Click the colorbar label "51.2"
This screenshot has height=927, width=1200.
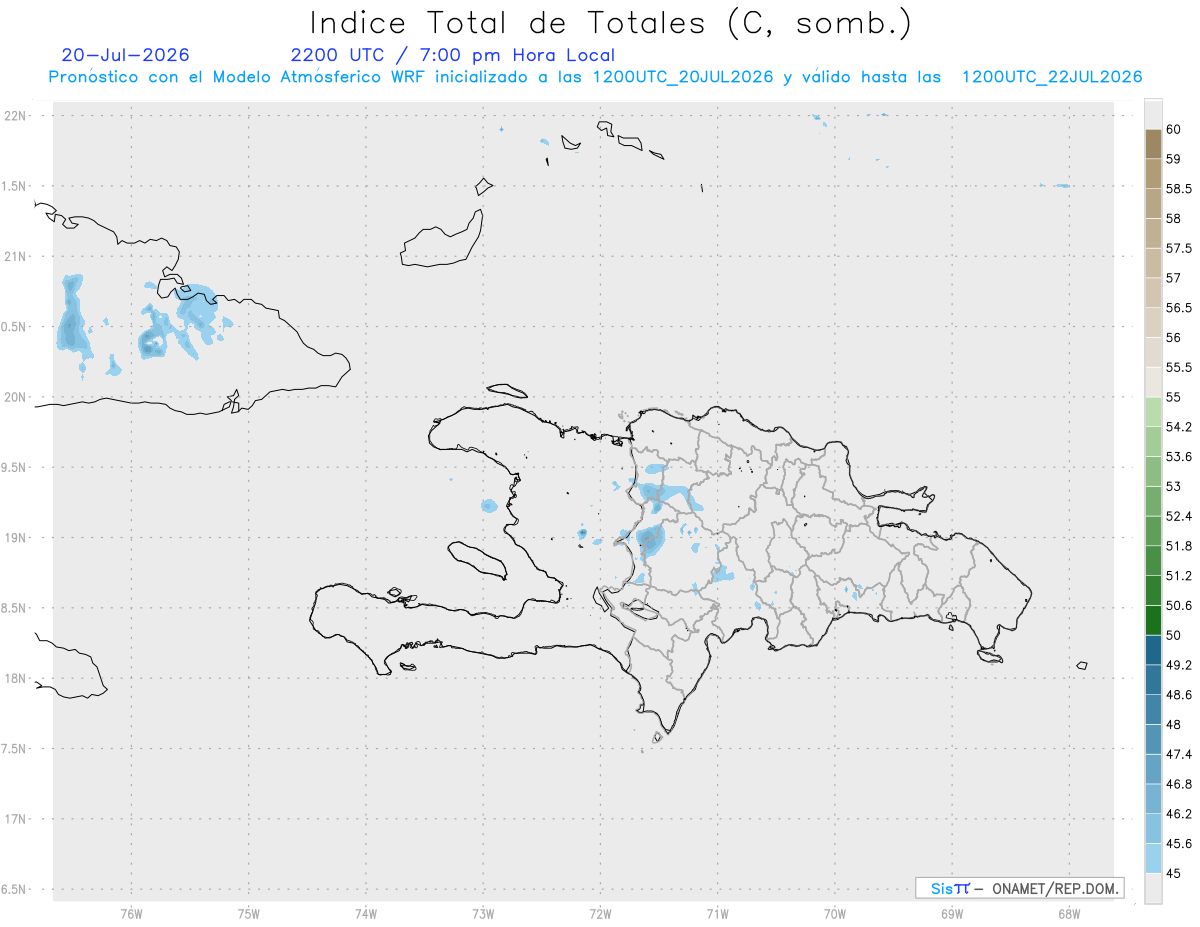1178,576
